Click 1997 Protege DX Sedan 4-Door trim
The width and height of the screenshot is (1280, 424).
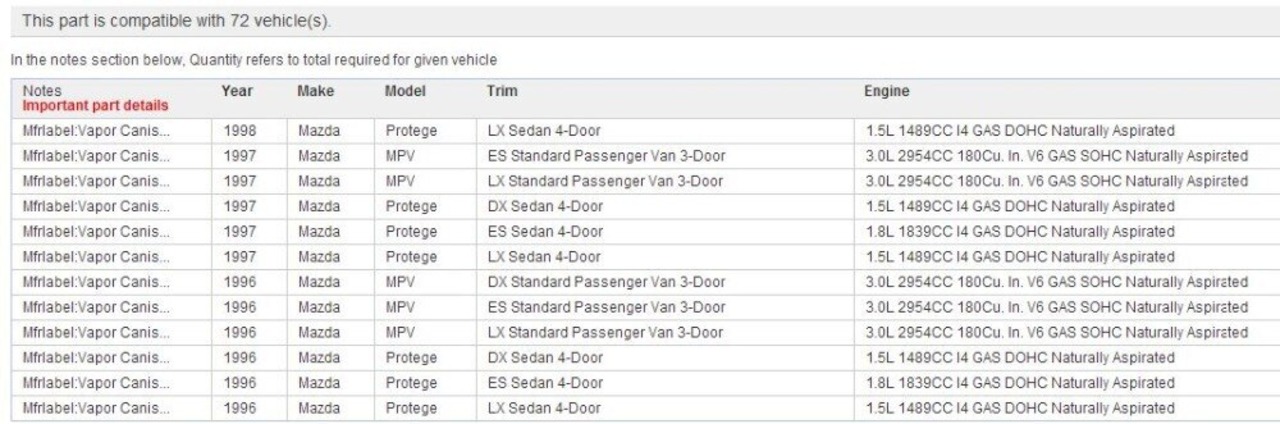[x=545, y=206]
